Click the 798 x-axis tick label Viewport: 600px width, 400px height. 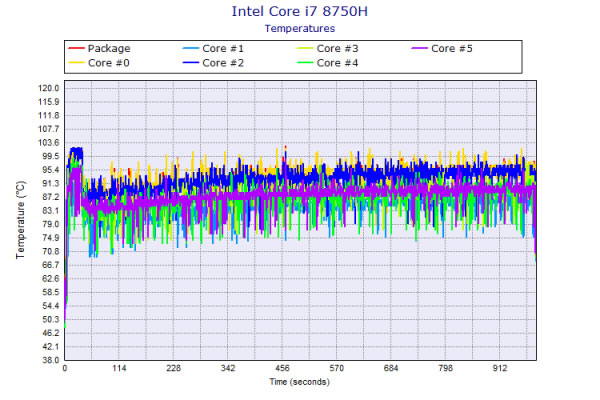(445, 368)
